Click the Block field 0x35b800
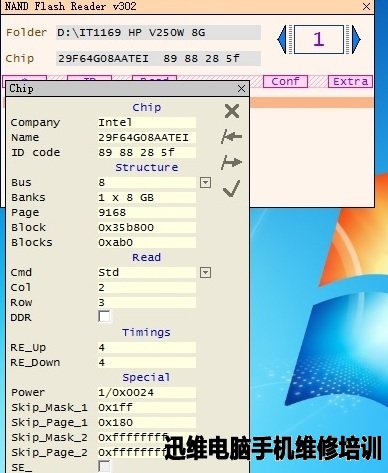 147,227
